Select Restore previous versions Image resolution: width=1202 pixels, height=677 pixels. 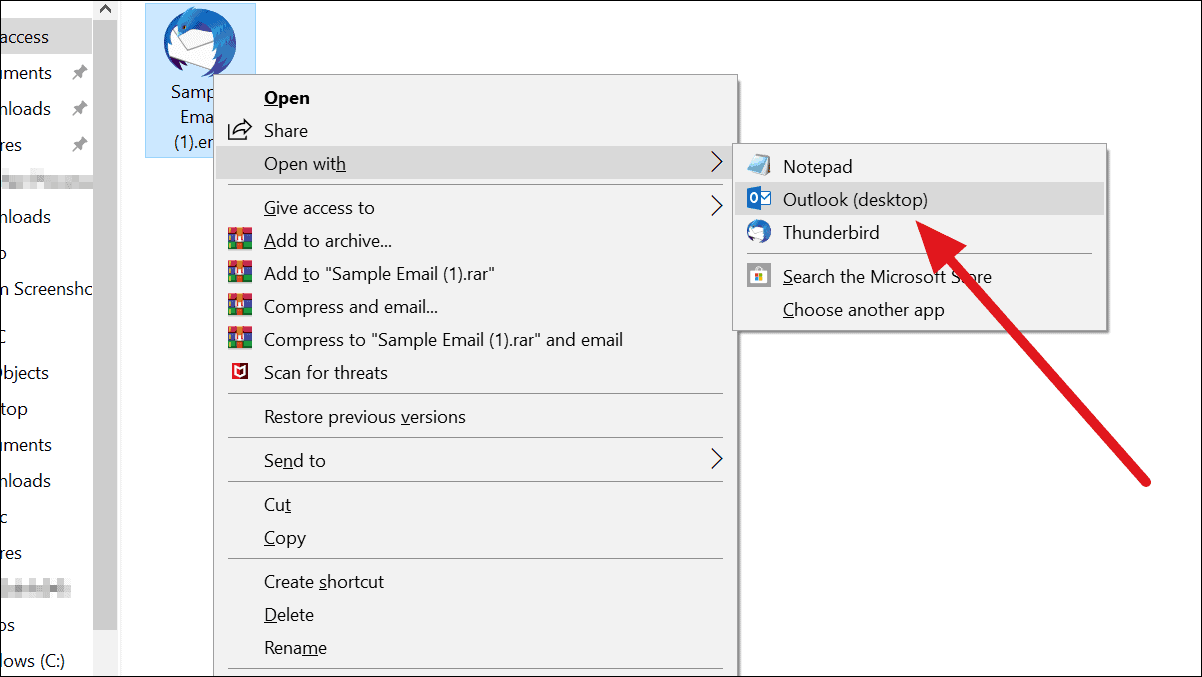[365, 416]
